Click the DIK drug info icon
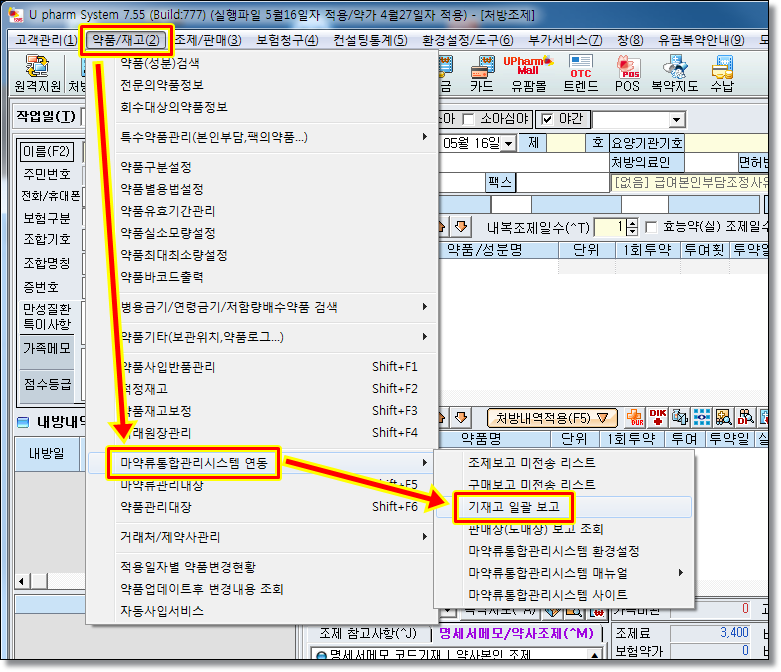The width and height of the screenshot is (781, 672). pos(657,417)
